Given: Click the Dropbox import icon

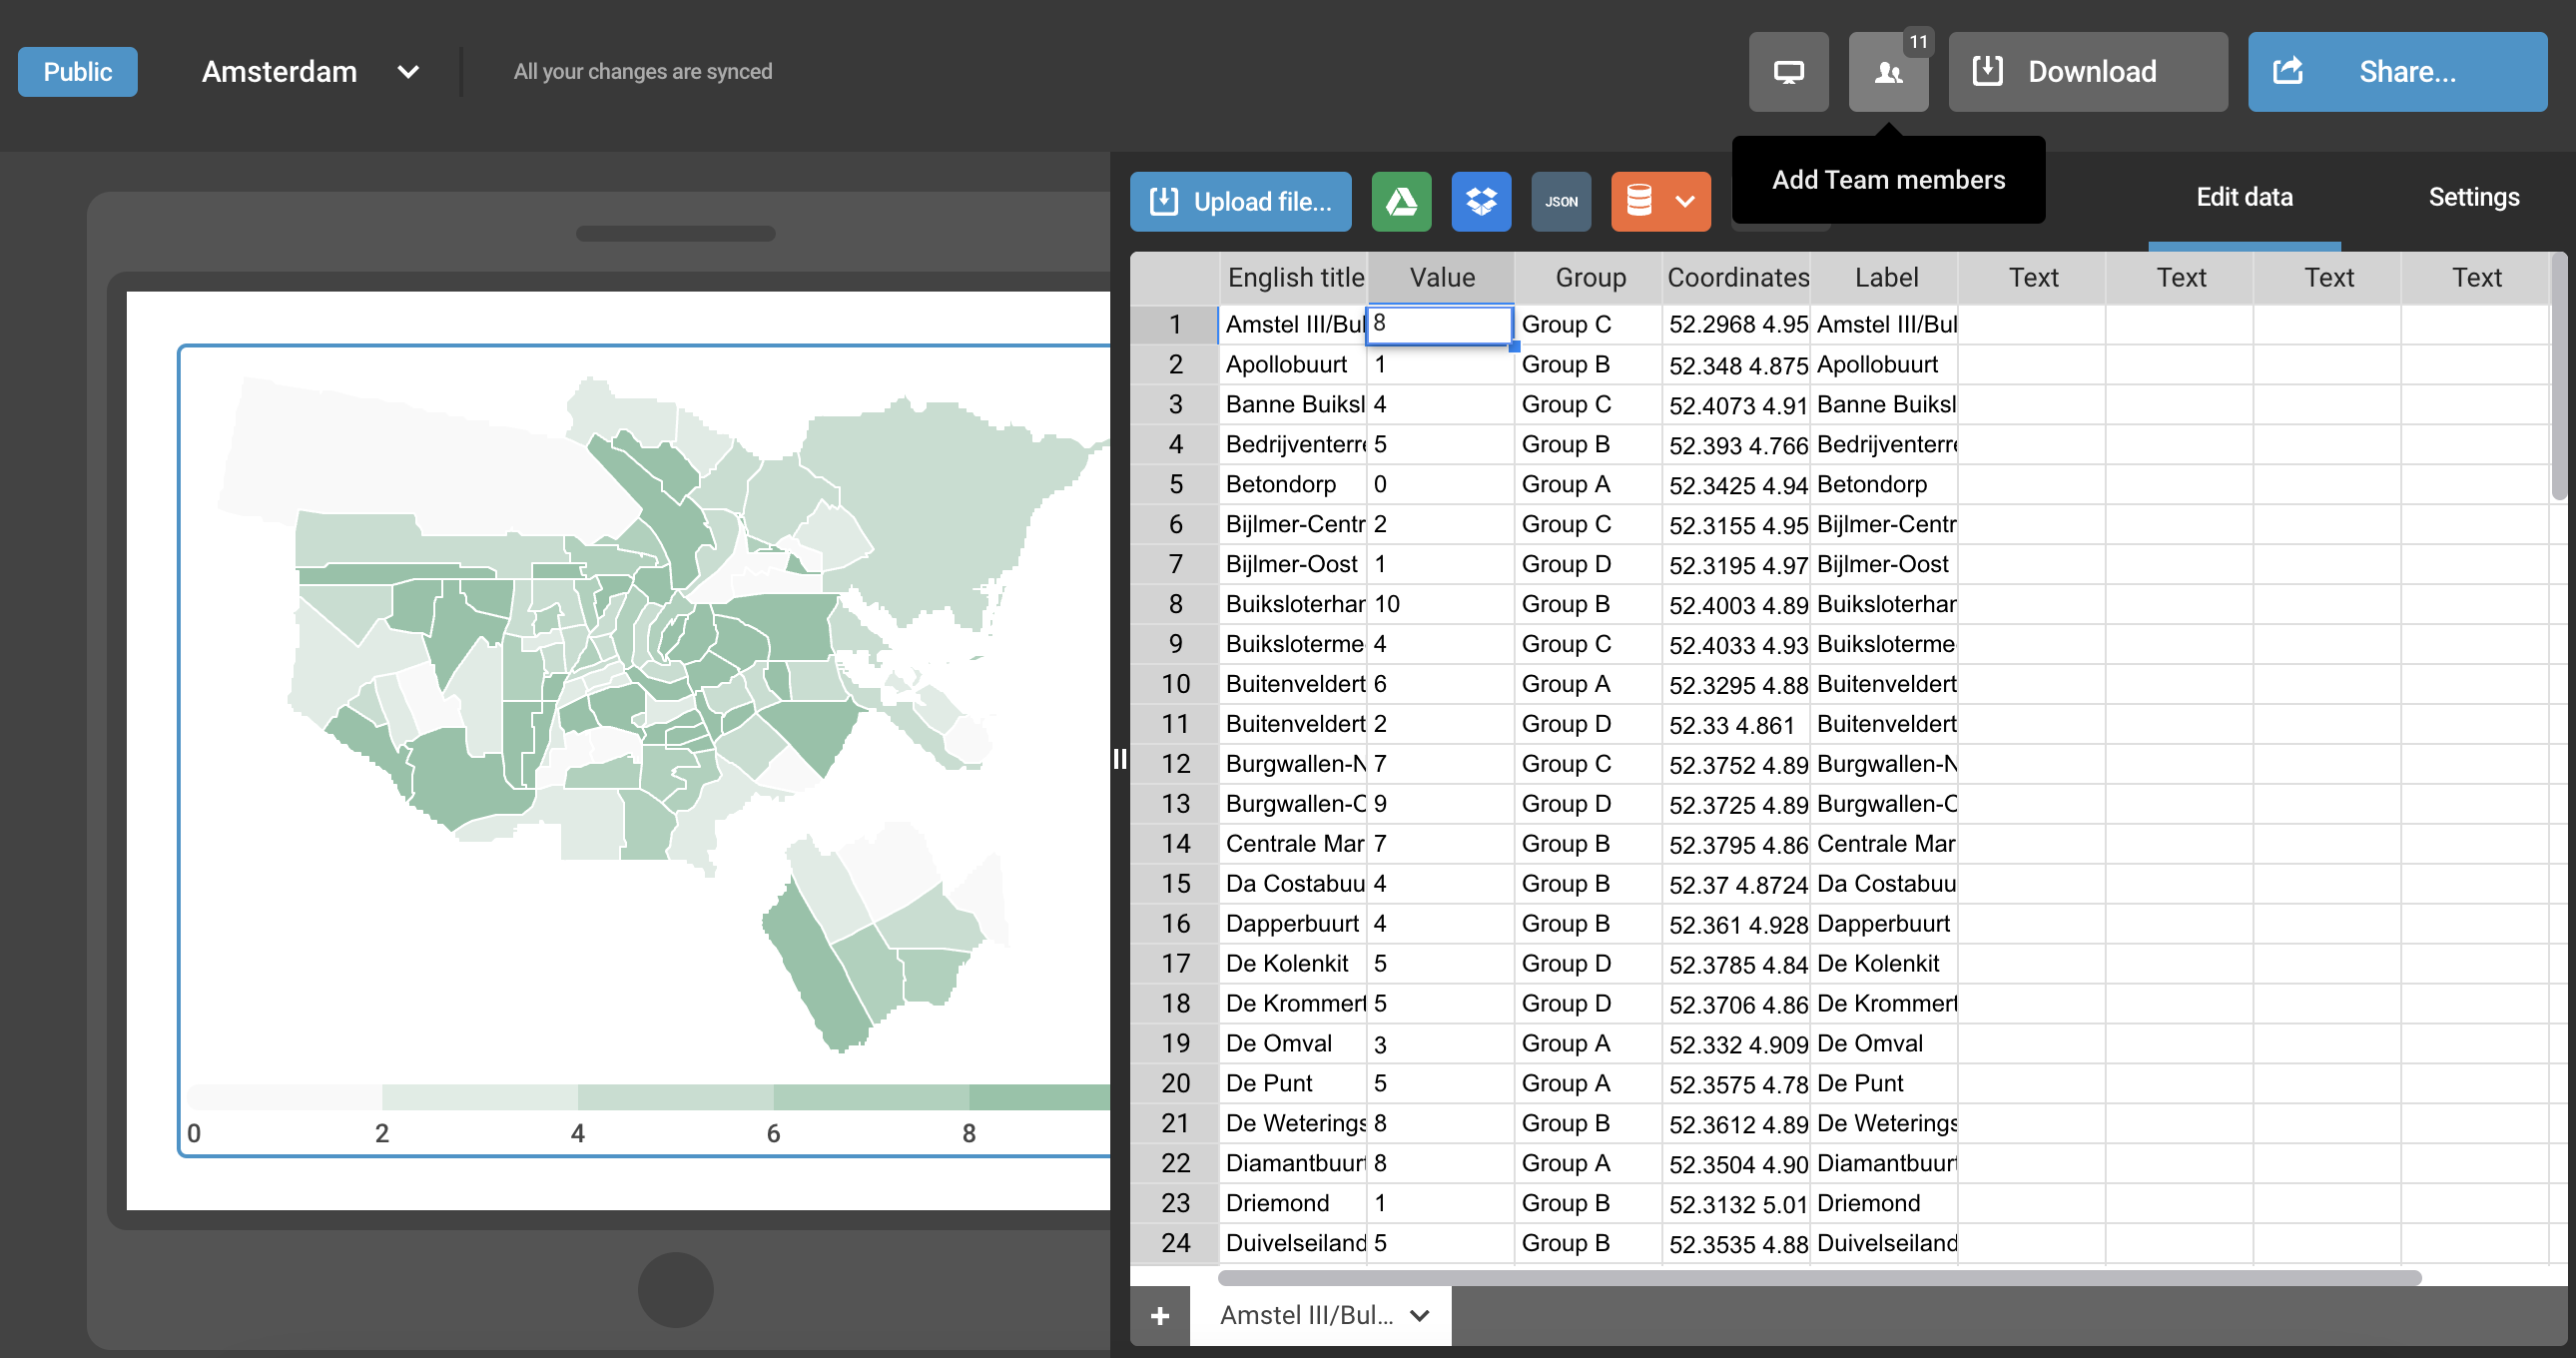Looking at the screenshot, I should tap(1481, 201).
